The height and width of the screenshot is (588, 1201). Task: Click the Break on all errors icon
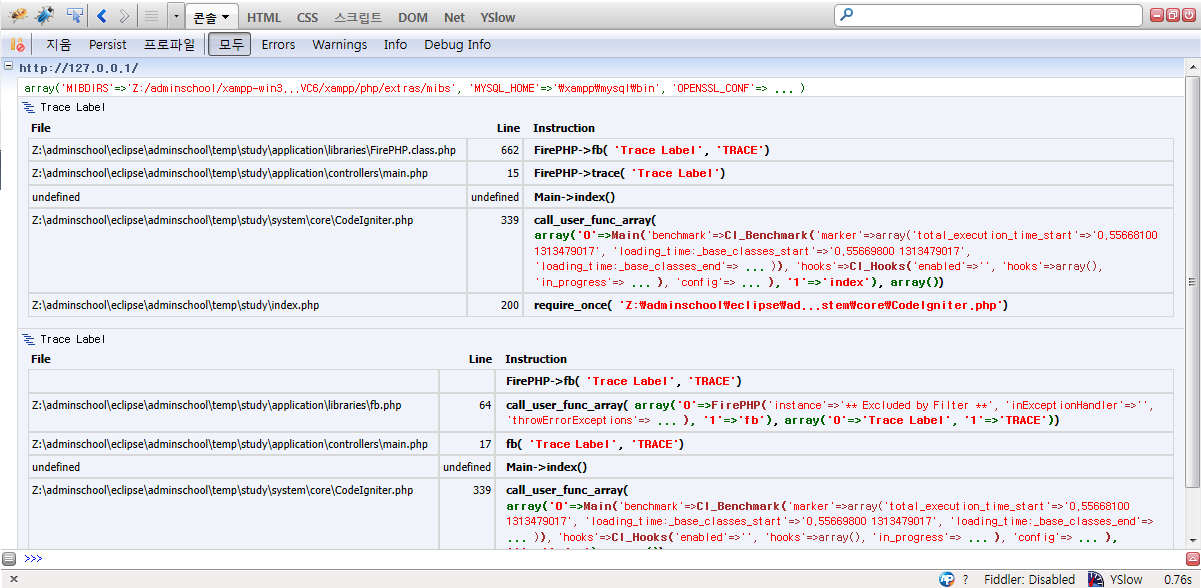click(x=17, y=45)
